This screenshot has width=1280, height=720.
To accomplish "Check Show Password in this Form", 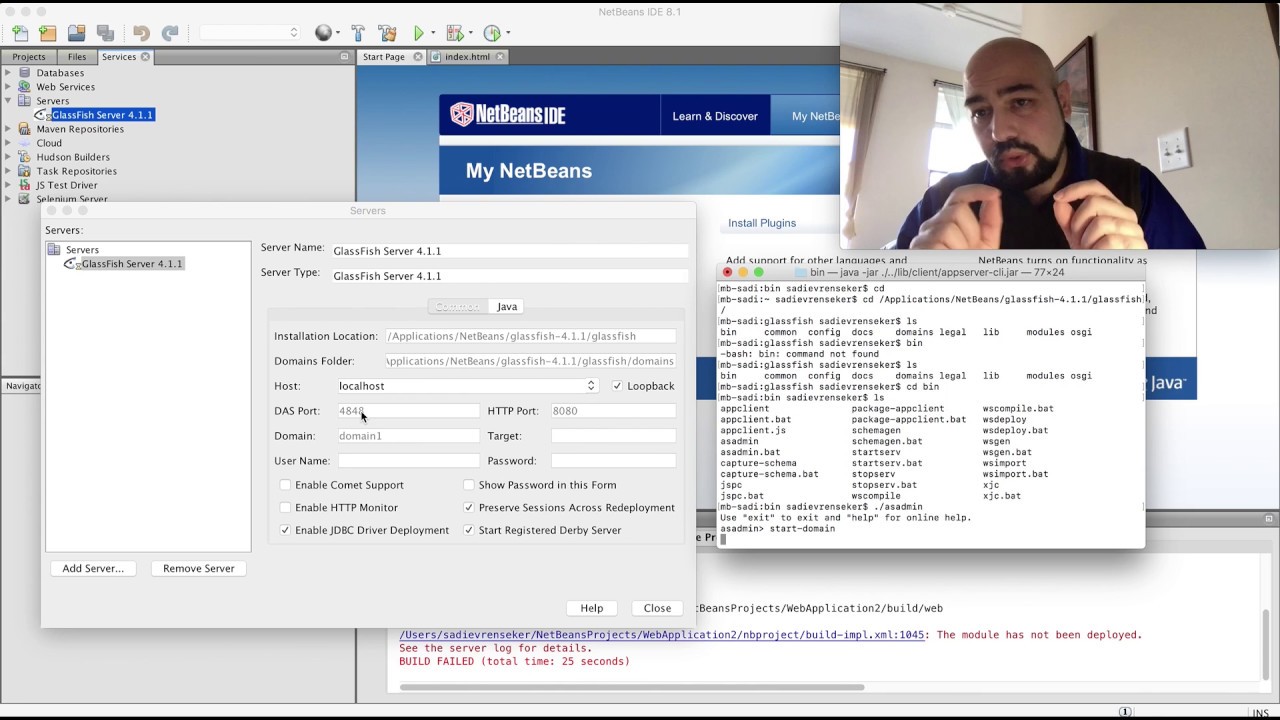I will point(468,485).
